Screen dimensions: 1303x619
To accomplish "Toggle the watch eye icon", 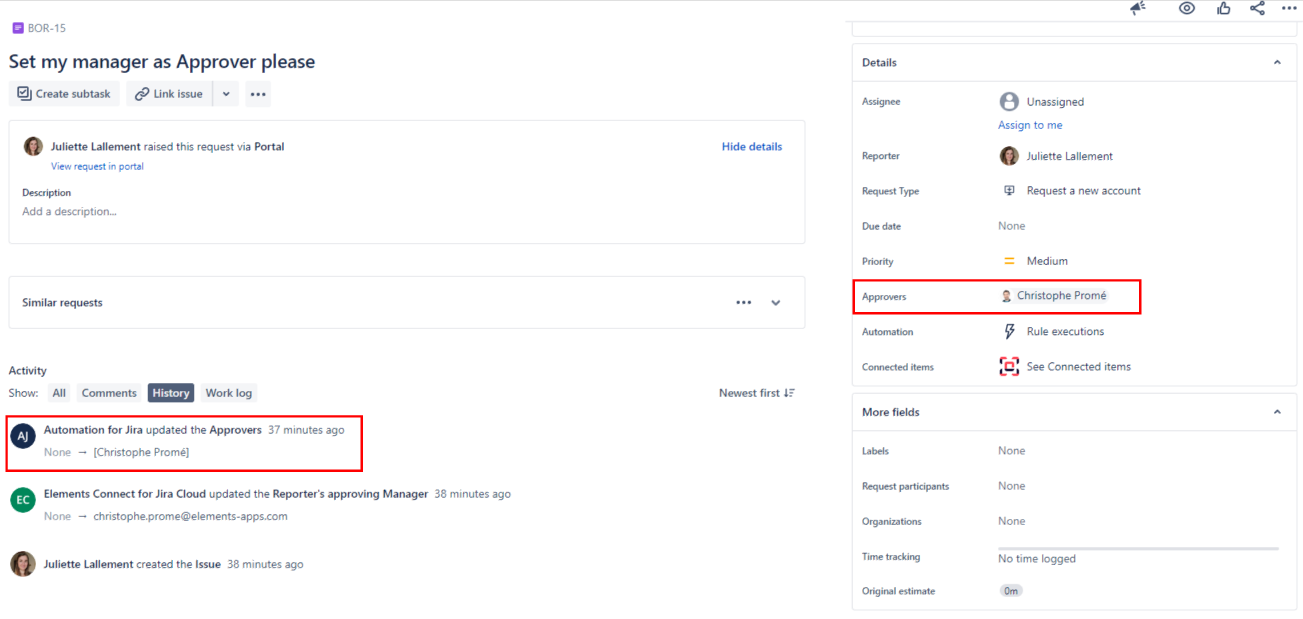I will click(x=1187, y=8).
